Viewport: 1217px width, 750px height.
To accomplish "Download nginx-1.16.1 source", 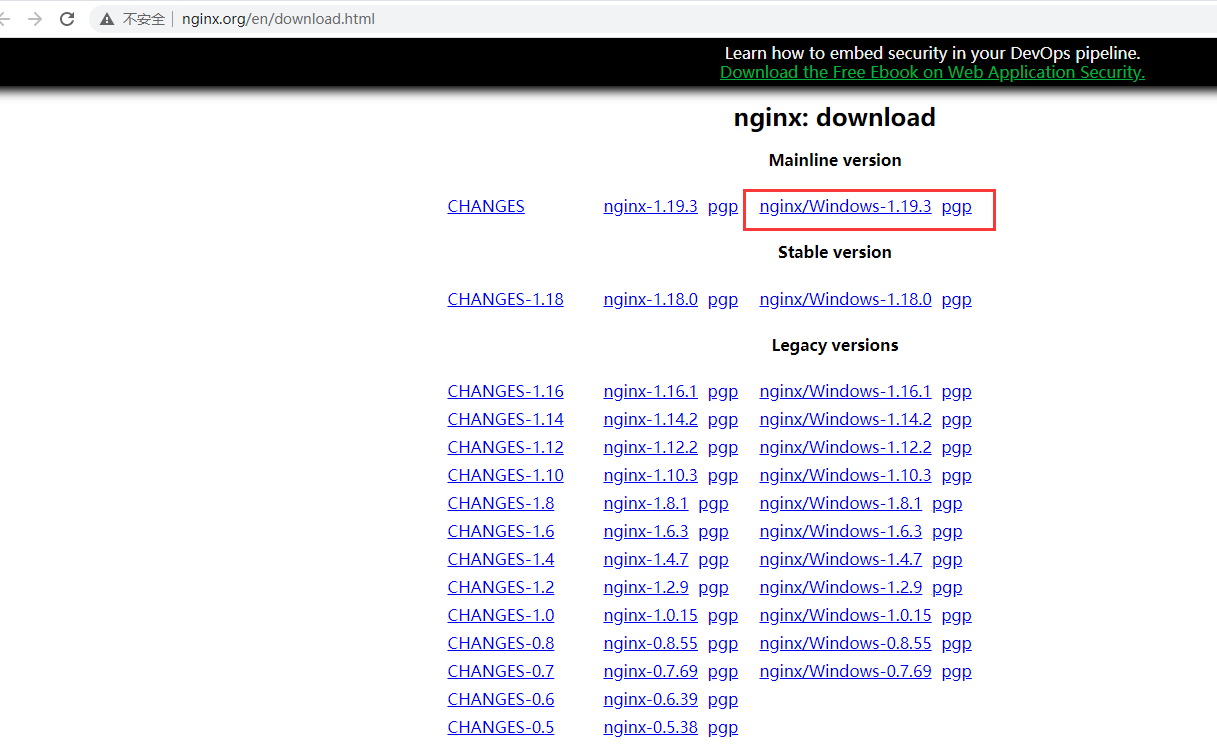I will point(650,391).
